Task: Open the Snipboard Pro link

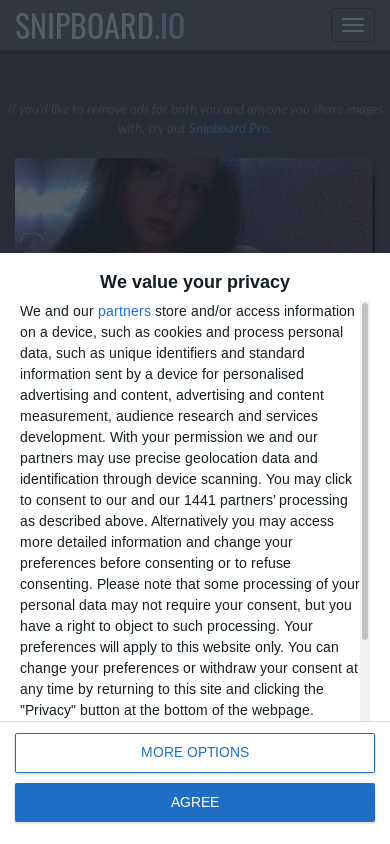Action: pos(229,128)
